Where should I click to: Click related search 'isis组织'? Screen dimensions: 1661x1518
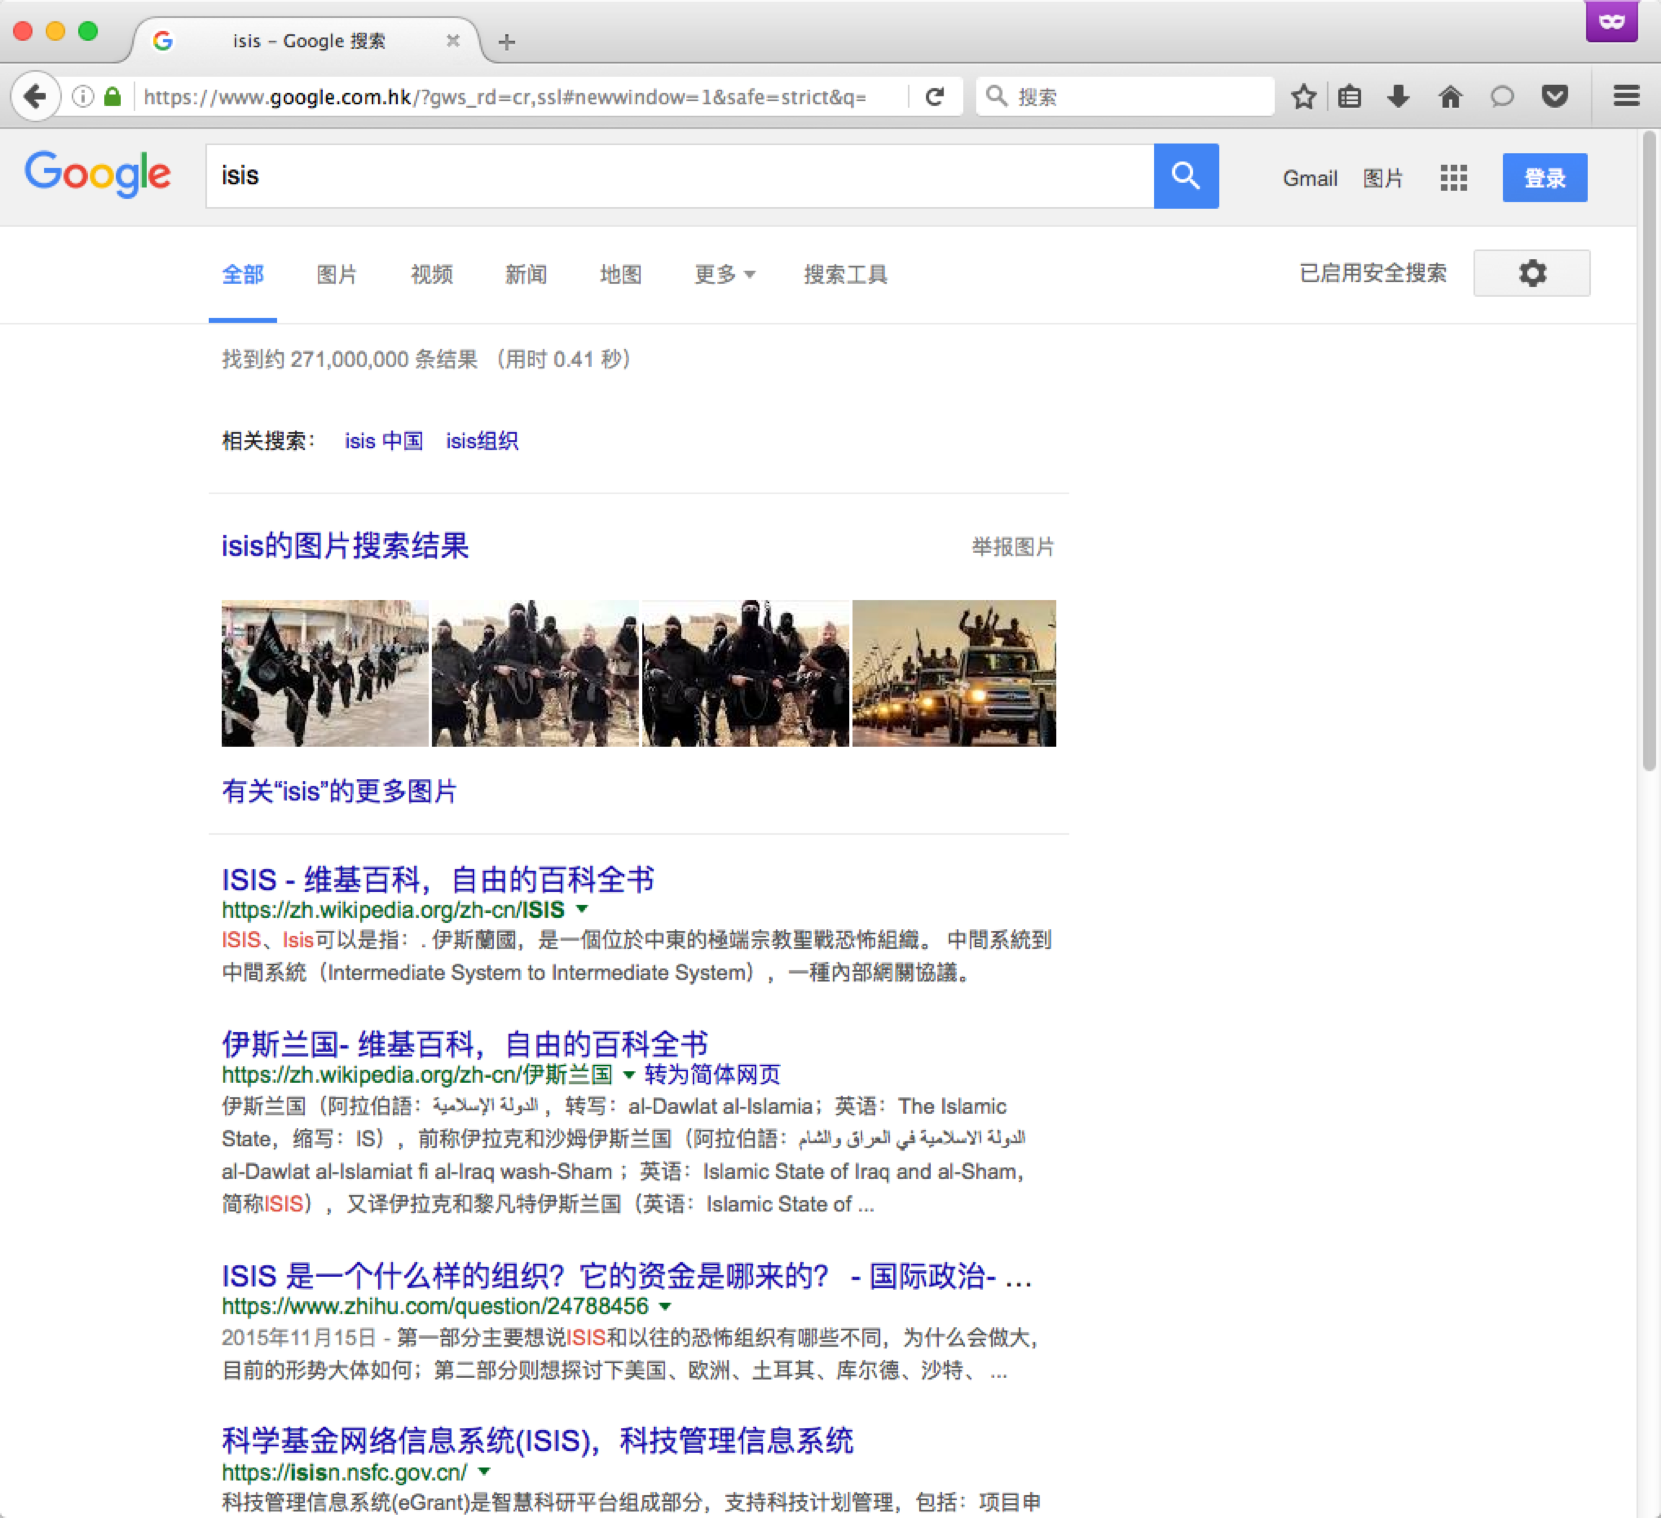(482, 441)
